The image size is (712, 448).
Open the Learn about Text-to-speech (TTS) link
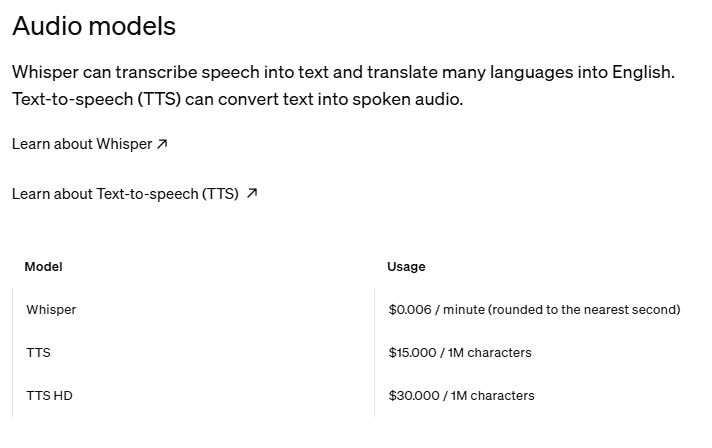(x=125, y=194)
